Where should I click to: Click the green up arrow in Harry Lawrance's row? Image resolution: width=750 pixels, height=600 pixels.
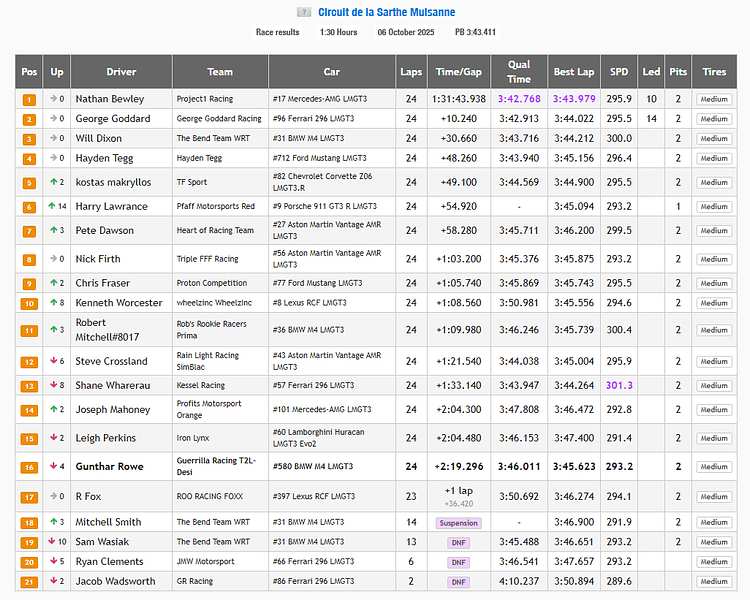click(52, 207)
